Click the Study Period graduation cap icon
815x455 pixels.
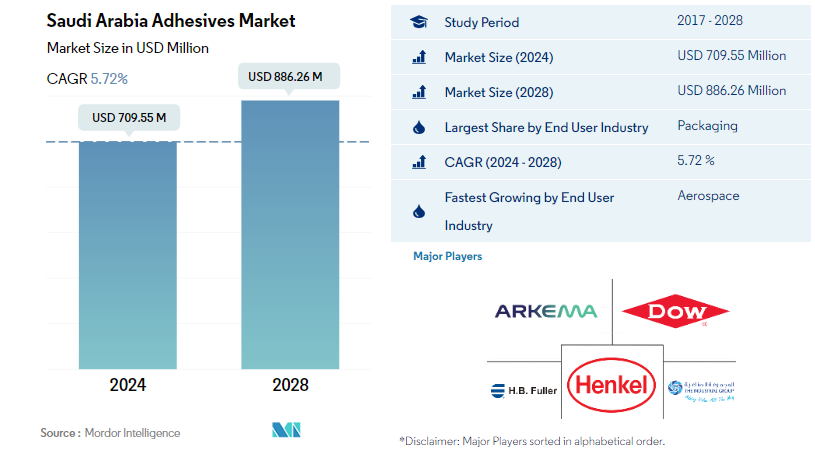419,22
